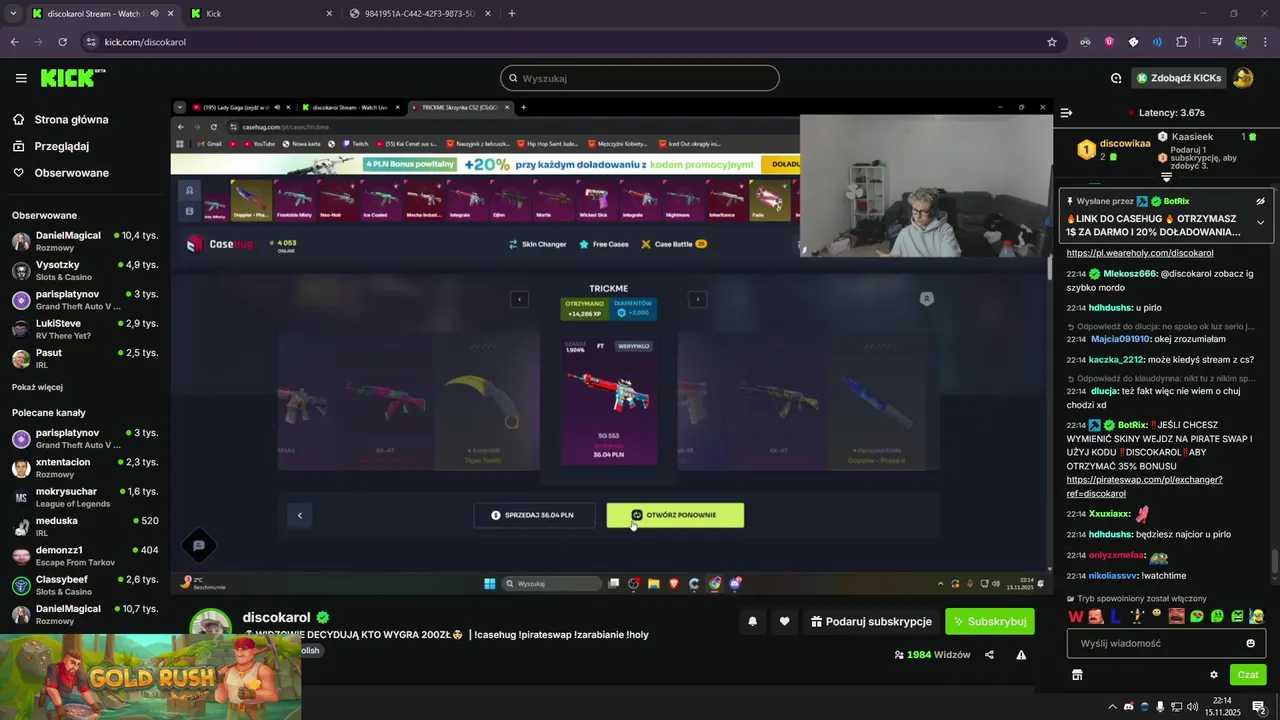The width and height of the screenshot is (1280, 720).
Task: Collapse the chat panel with the arrow icon
Action: coord(1066,113)
